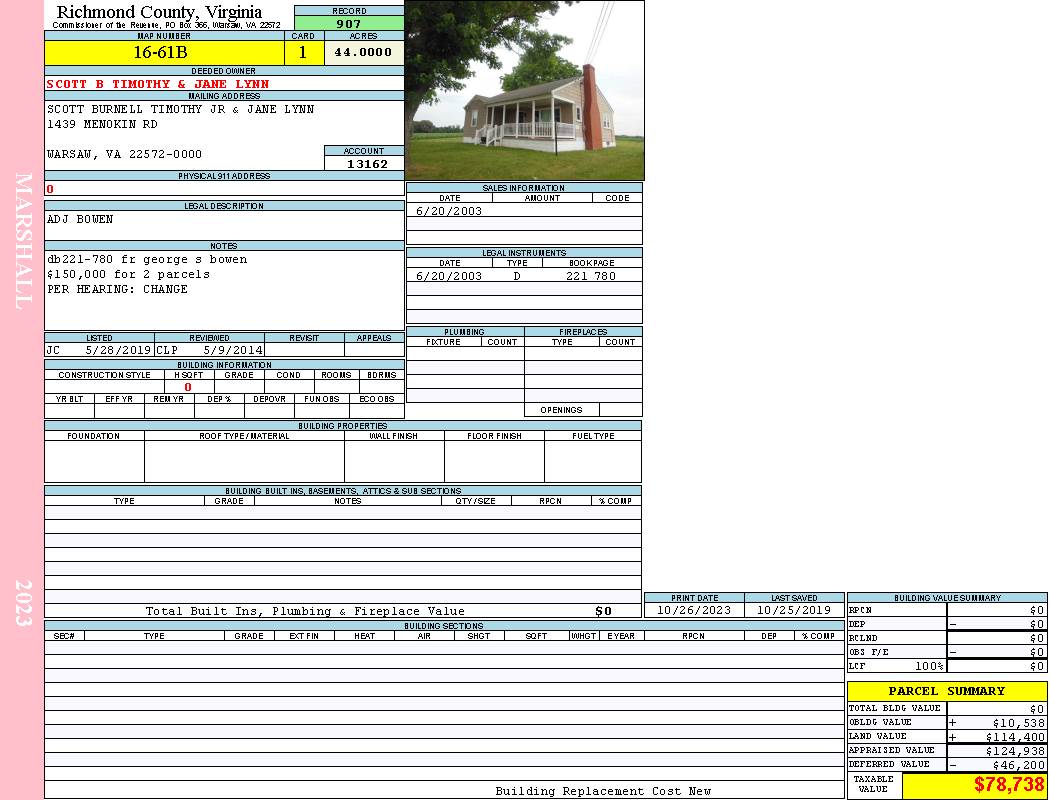Image resolution: width=1050 pixels, height=800 pixels.
Task: Click OBLDG value $10,538
Action: [x=1019, y=723]
